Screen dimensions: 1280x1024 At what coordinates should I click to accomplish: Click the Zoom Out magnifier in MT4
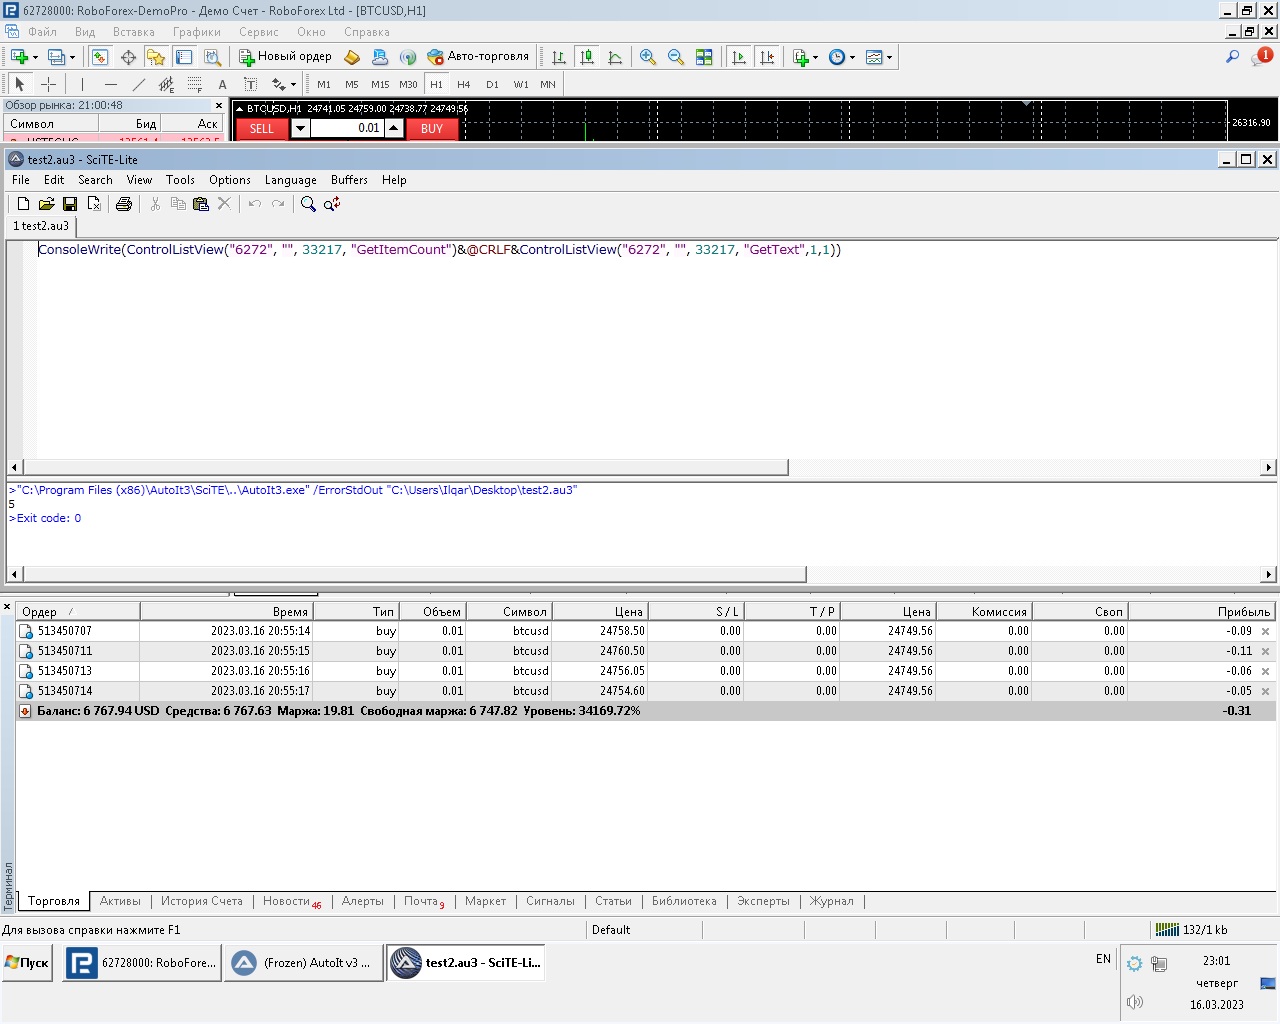click(x=676, y=57)
